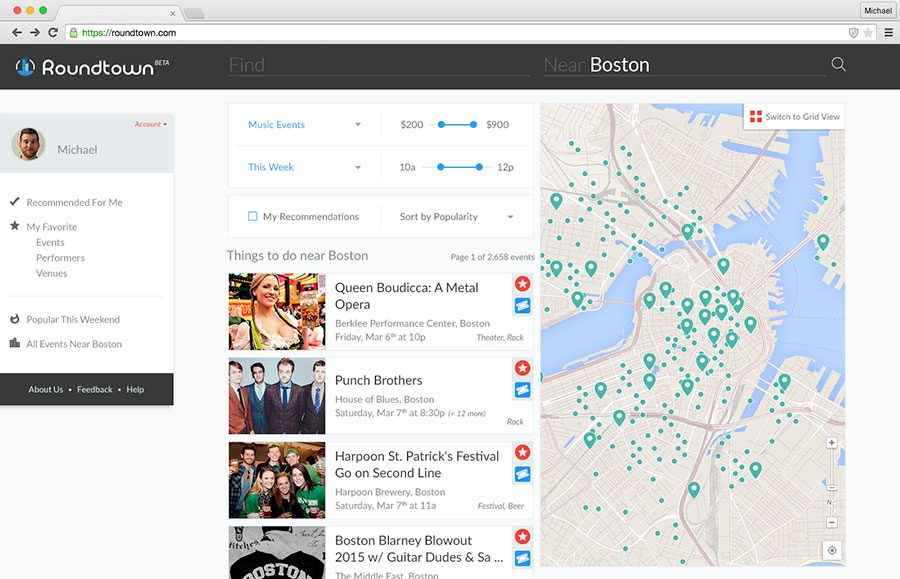Click the shield icon in address bar

point(854,33)
